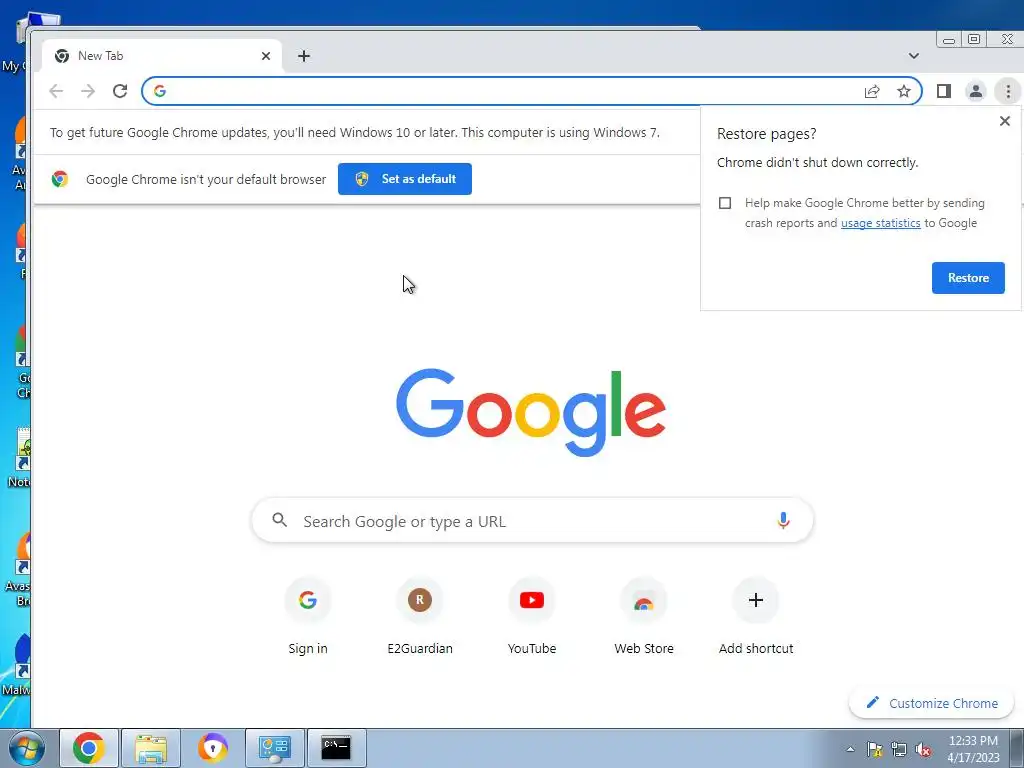The height and width of the screenshot is (768, 1024).
Task: Open the Windows Start menu
Action: point(26,748)
